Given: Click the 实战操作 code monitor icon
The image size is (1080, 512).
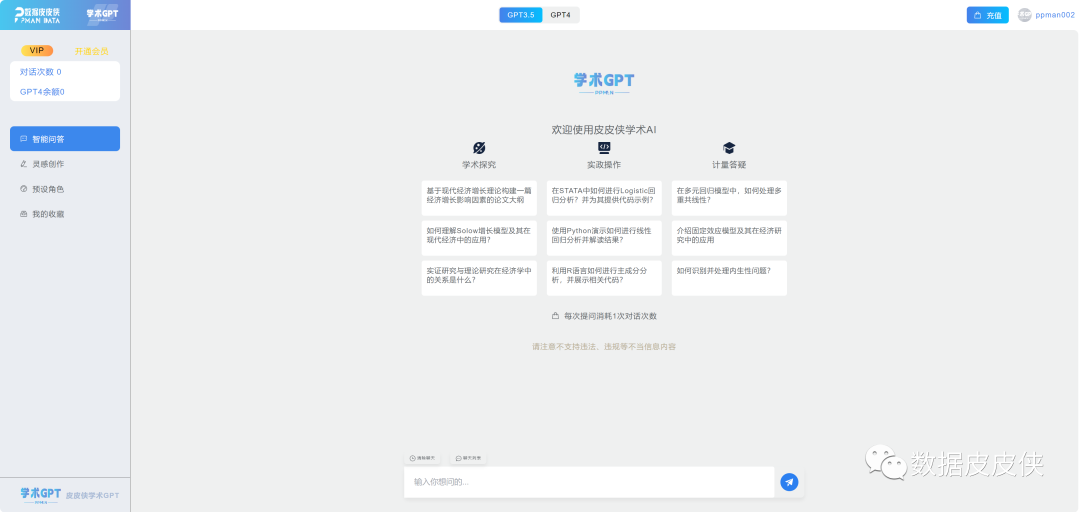Looking at the screenshot, I should (x=604, y=147).
